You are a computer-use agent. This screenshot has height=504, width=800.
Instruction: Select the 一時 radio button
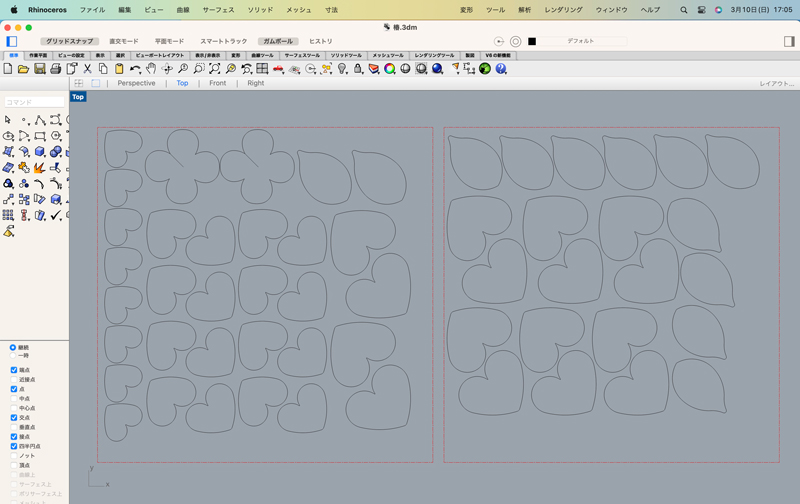[13, 356]
